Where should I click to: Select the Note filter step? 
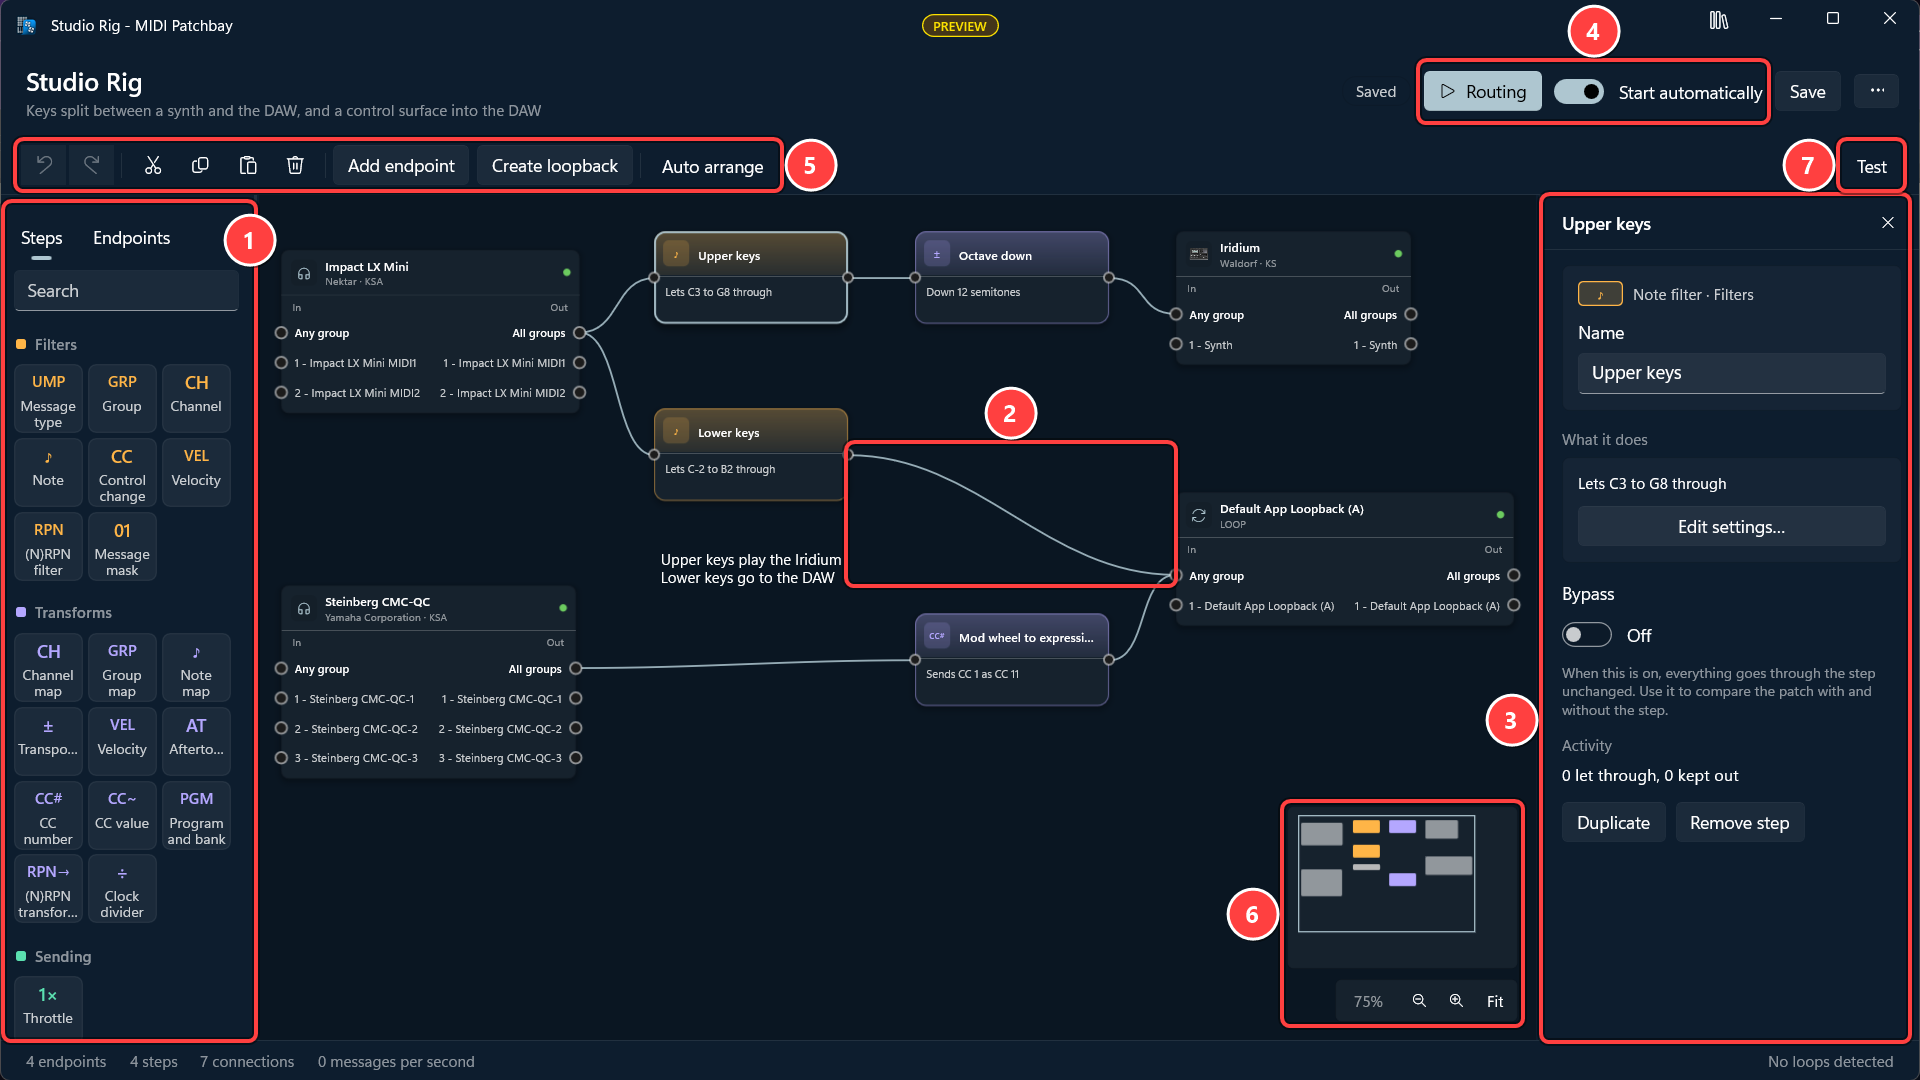pos(48,473)
